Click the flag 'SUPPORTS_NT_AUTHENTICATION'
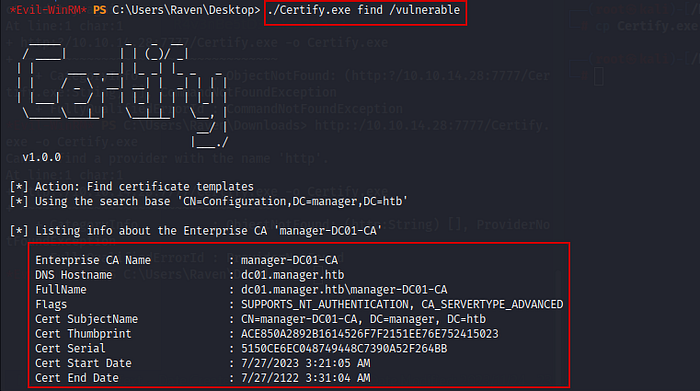 coord(325,304)
